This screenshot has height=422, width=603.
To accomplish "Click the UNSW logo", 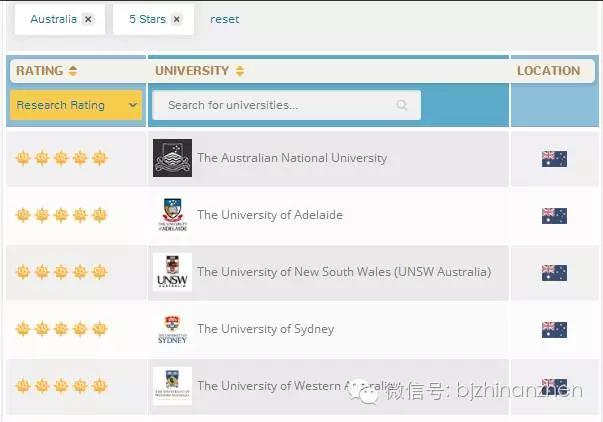I will (x=172, y=272).
